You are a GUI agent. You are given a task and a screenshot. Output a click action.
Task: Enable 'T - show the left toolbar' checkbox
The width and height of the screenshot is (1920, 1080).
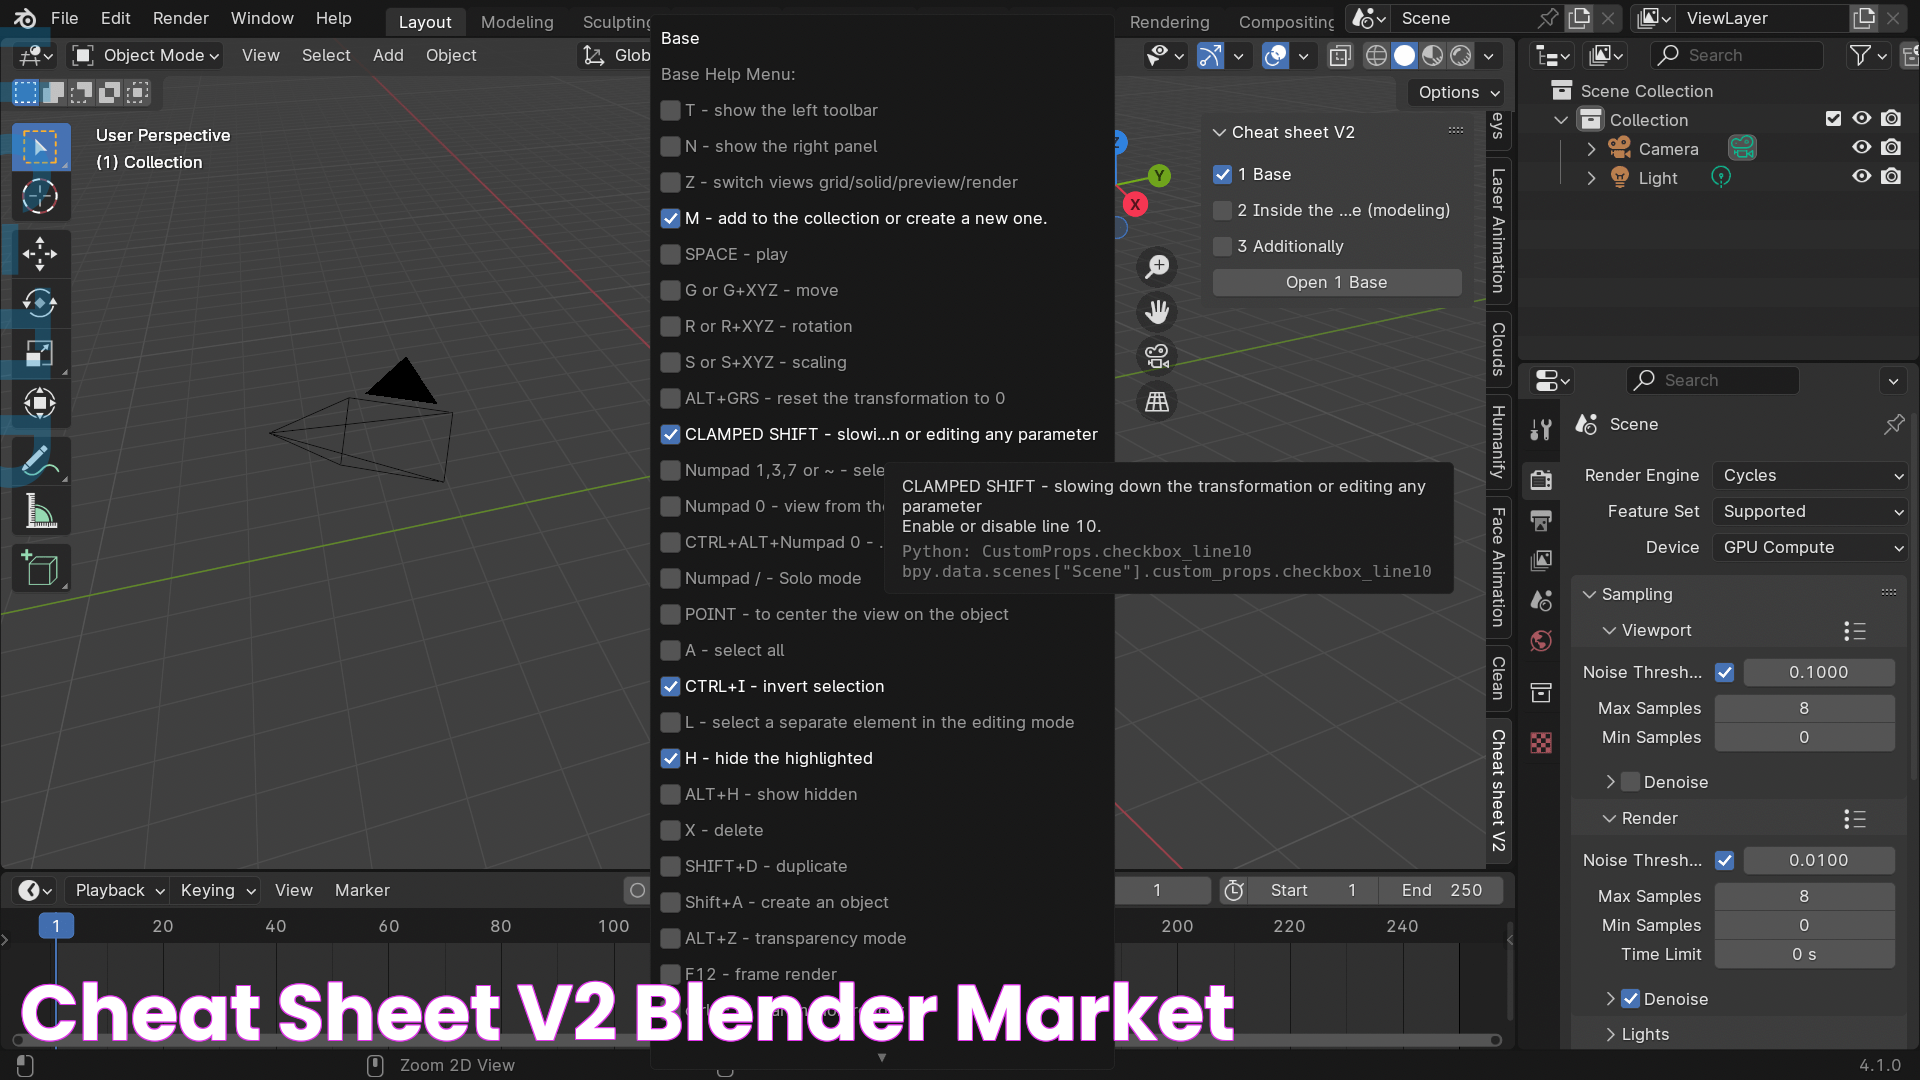(x=670, y=111)
